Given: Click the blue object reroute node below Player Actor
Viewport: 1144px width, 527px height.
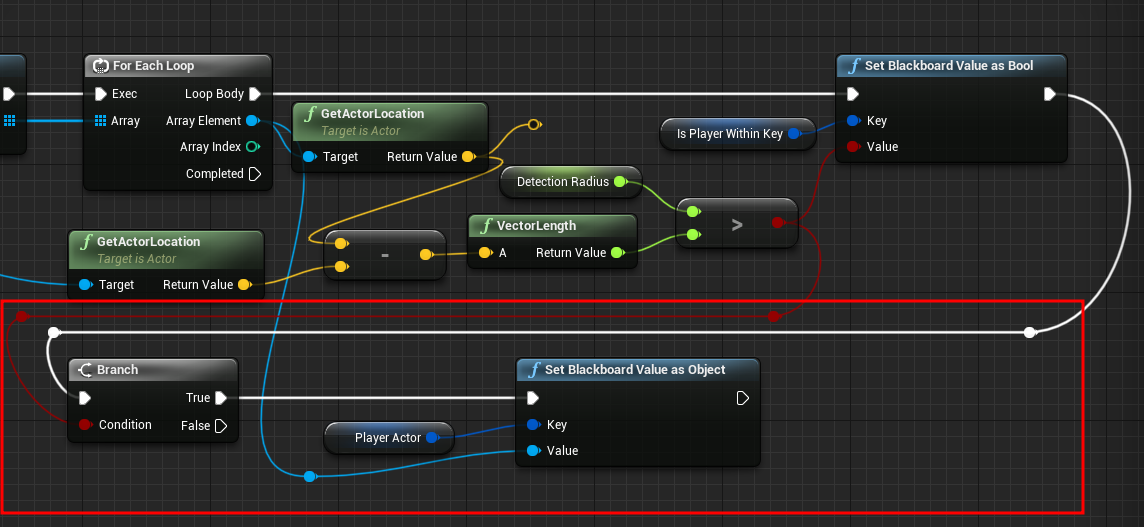Looking at the screenshot, I should tap(309, 477).
